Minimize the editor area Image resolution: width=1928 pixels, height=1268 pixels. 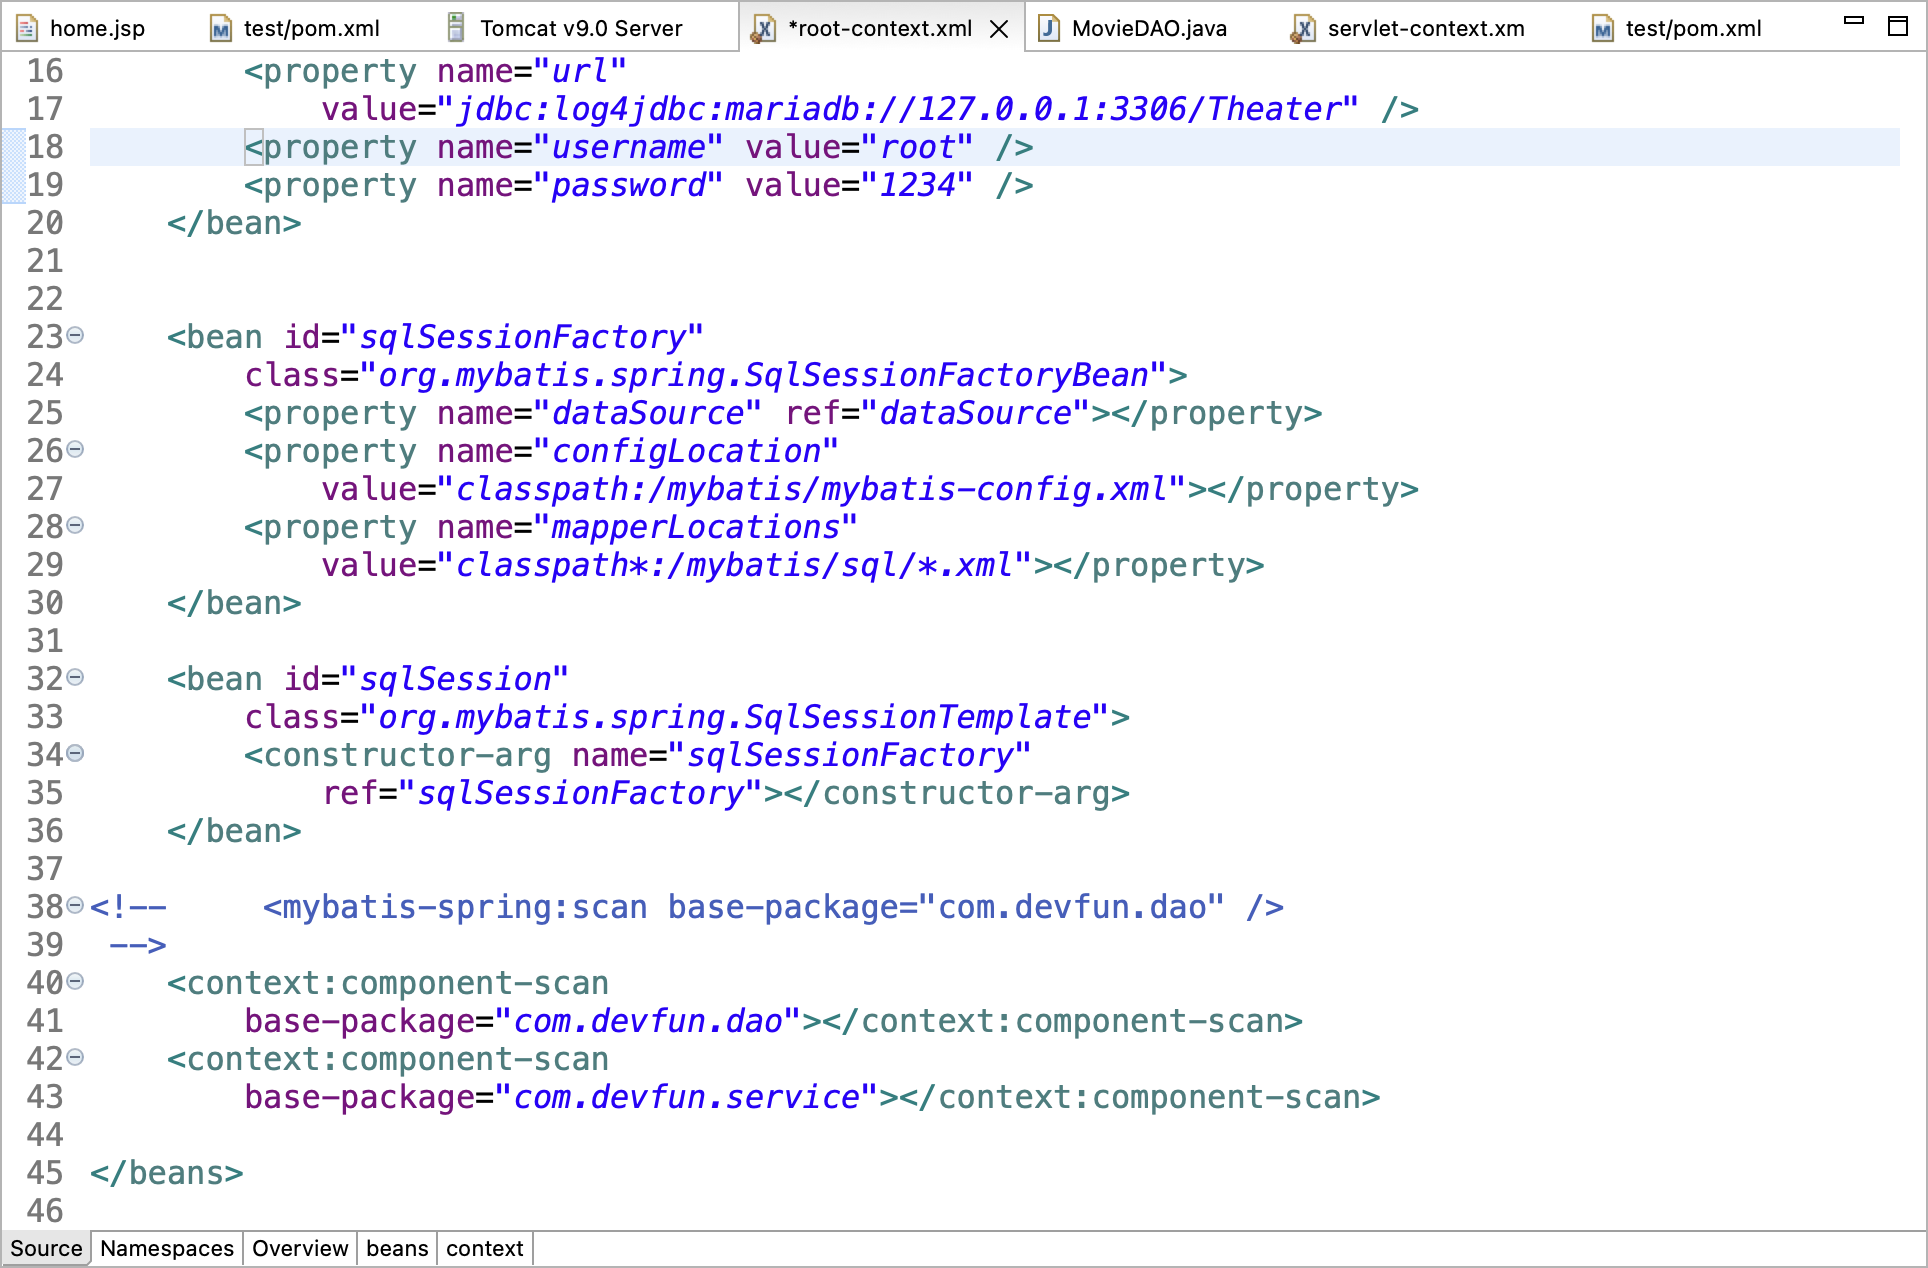tap(1854, 21)
